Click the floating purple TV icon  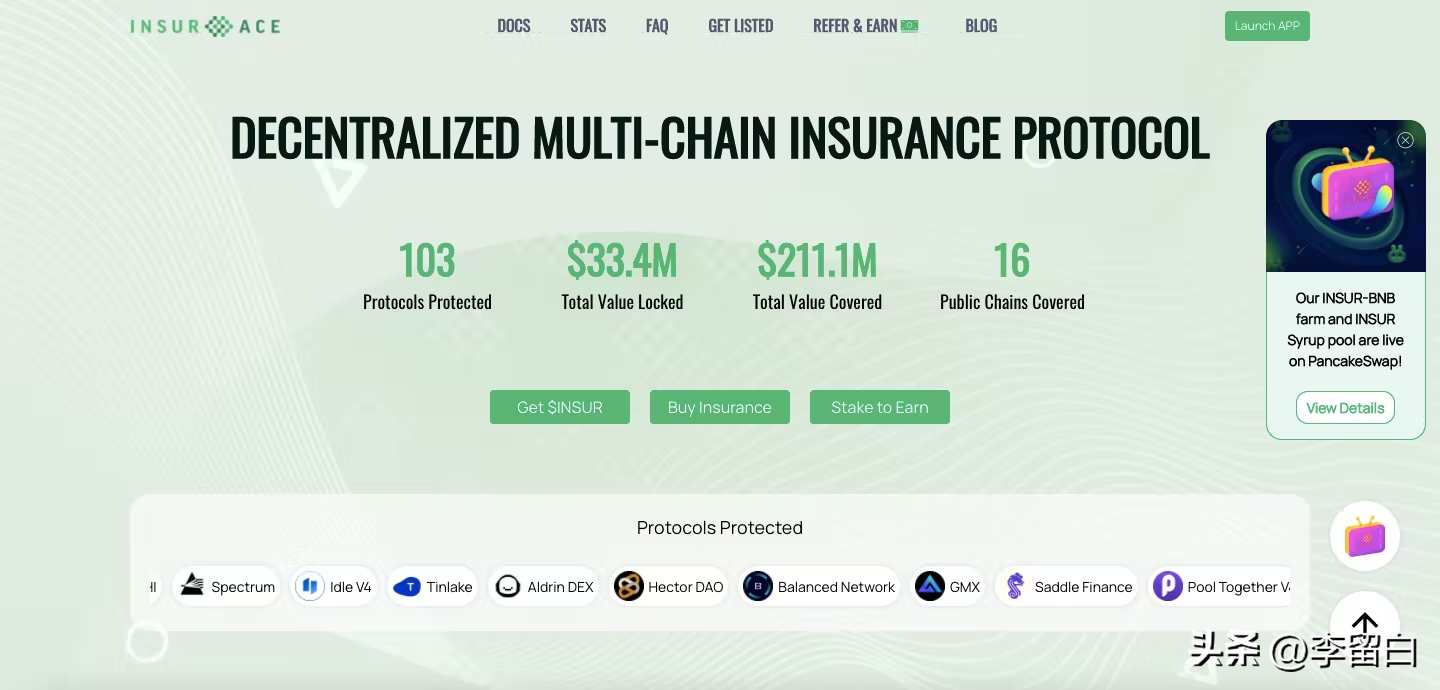point(1365,537)
